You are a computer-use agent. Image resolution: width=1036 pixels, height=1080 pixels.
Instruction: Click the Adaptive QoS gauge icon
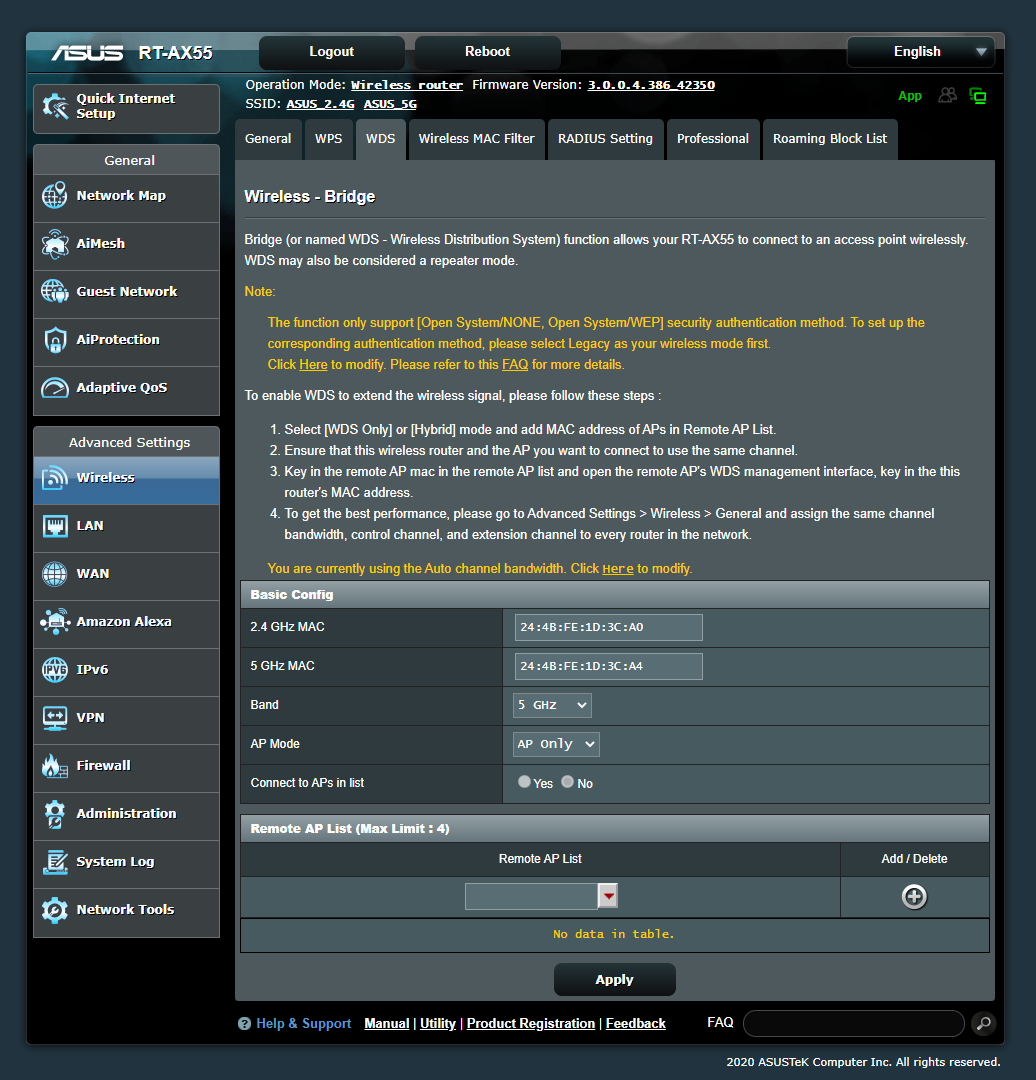point(54,388)
